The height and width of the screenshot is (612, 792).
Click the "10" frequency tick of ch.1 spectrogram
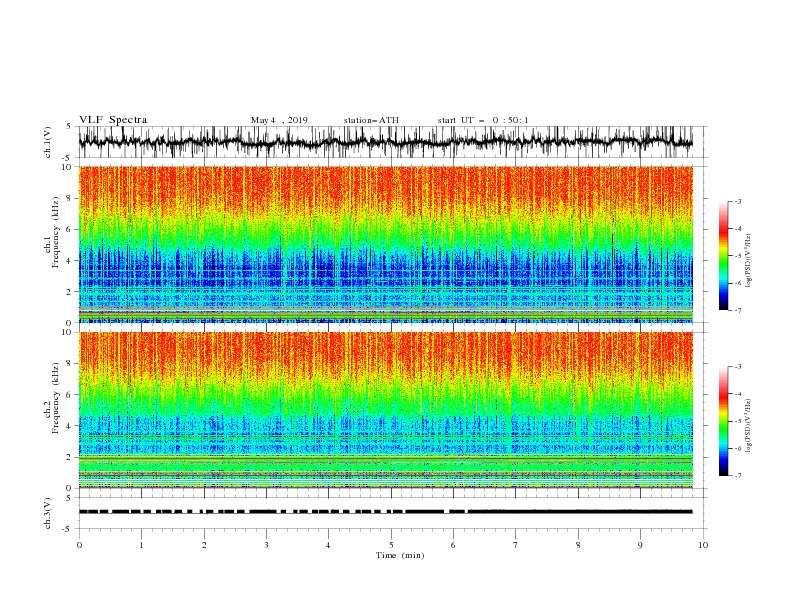pyautogui.click(x=67, y=167)
